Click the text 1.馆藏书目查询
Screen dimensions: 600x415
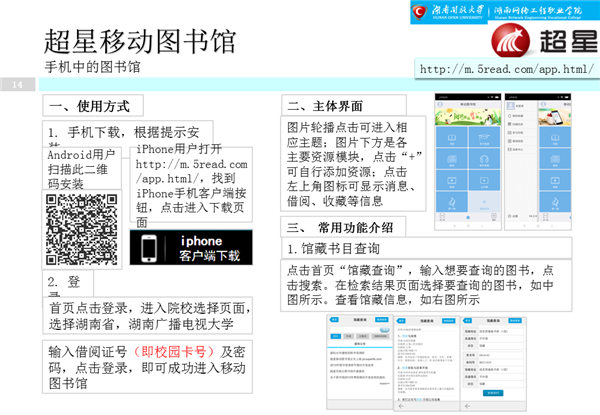pos(333,249)
